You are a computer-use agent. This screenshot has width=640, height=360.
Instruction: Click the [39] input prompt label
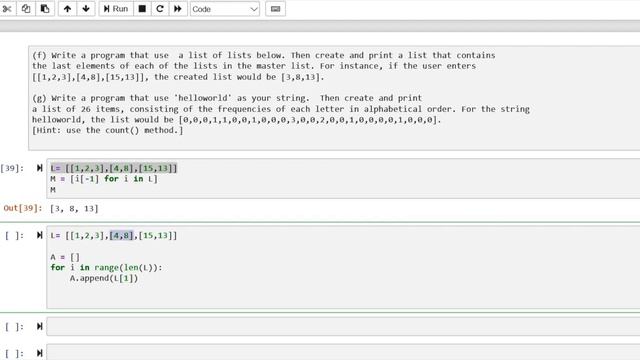click(12, 168)
